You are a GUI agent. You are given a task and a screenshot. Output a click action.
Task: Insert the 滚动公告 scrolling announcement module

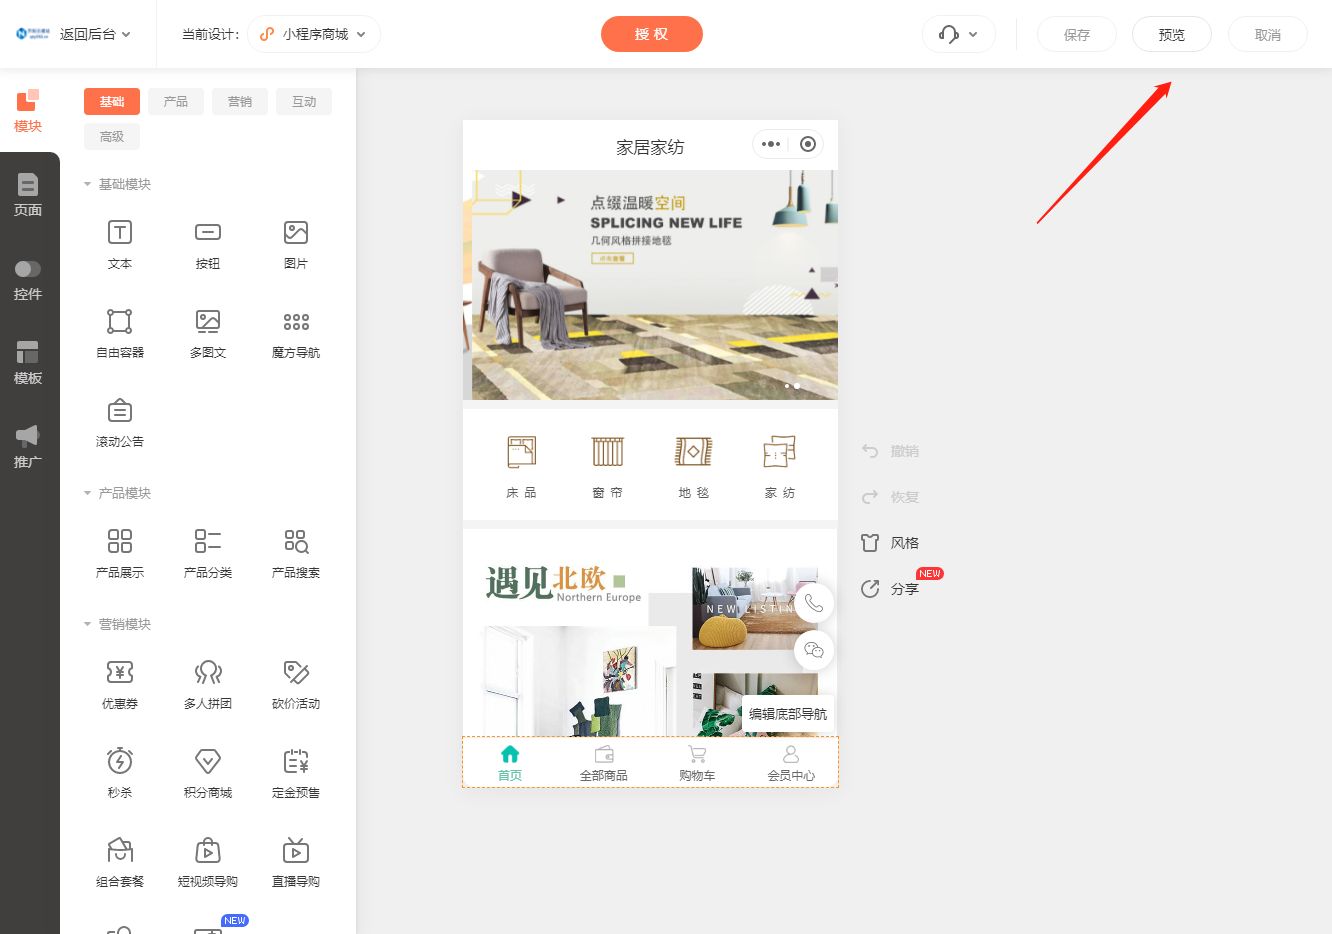(x=119, y=421)
